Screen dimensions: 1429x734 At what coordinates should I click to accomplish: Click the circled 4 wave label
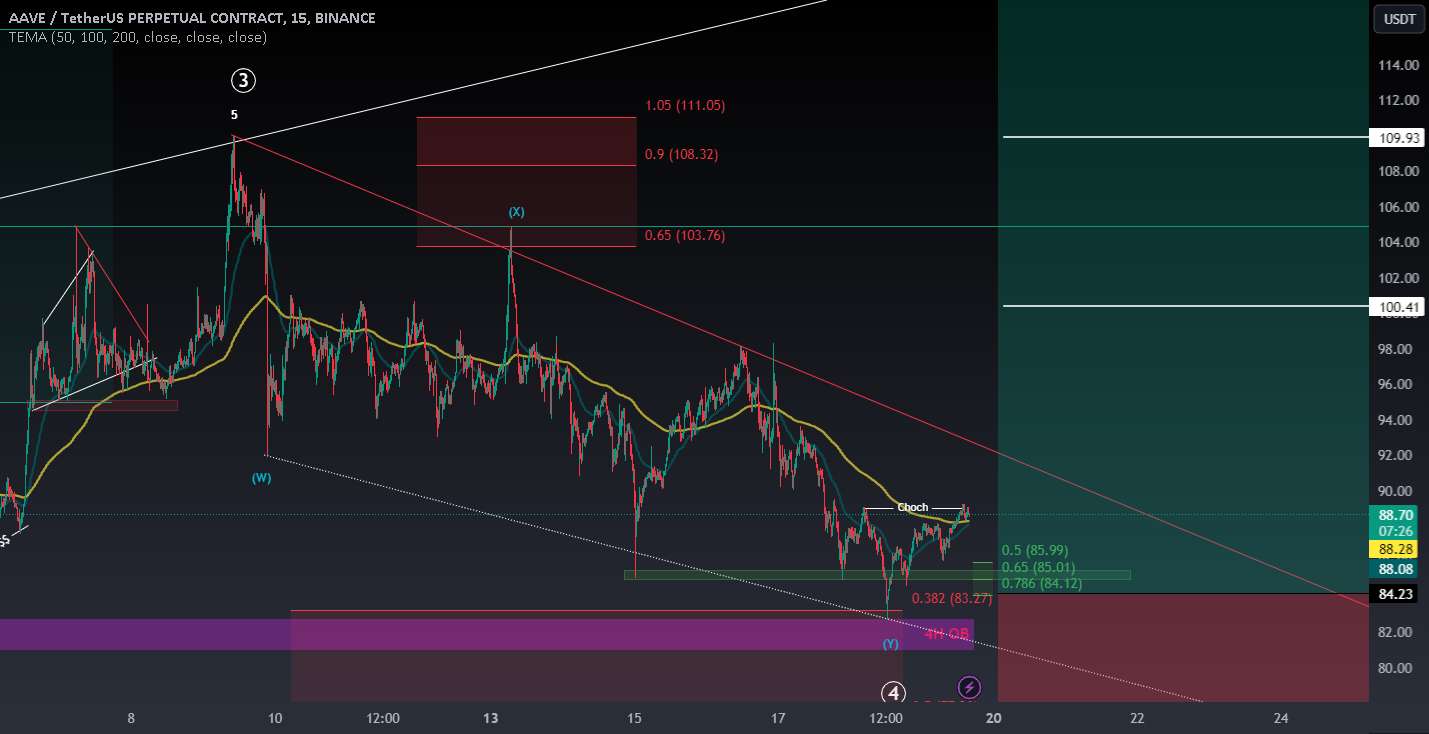point(893,692)
